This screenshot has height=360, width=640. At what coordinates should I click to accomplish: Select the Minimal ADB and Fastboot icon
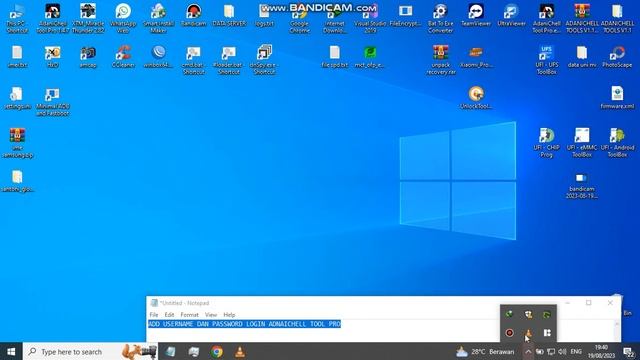pos(53,102)
